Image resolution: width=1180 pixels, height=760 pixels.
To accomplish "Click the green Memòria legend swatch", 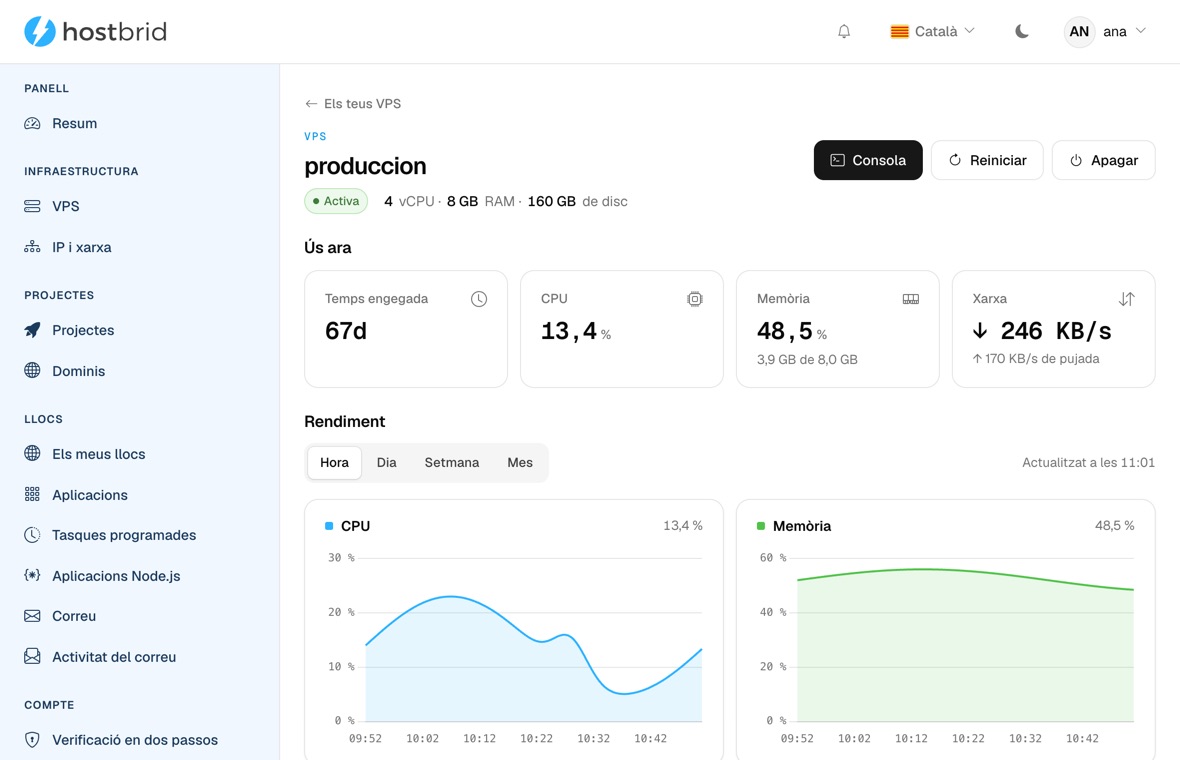I will point(761,526).
